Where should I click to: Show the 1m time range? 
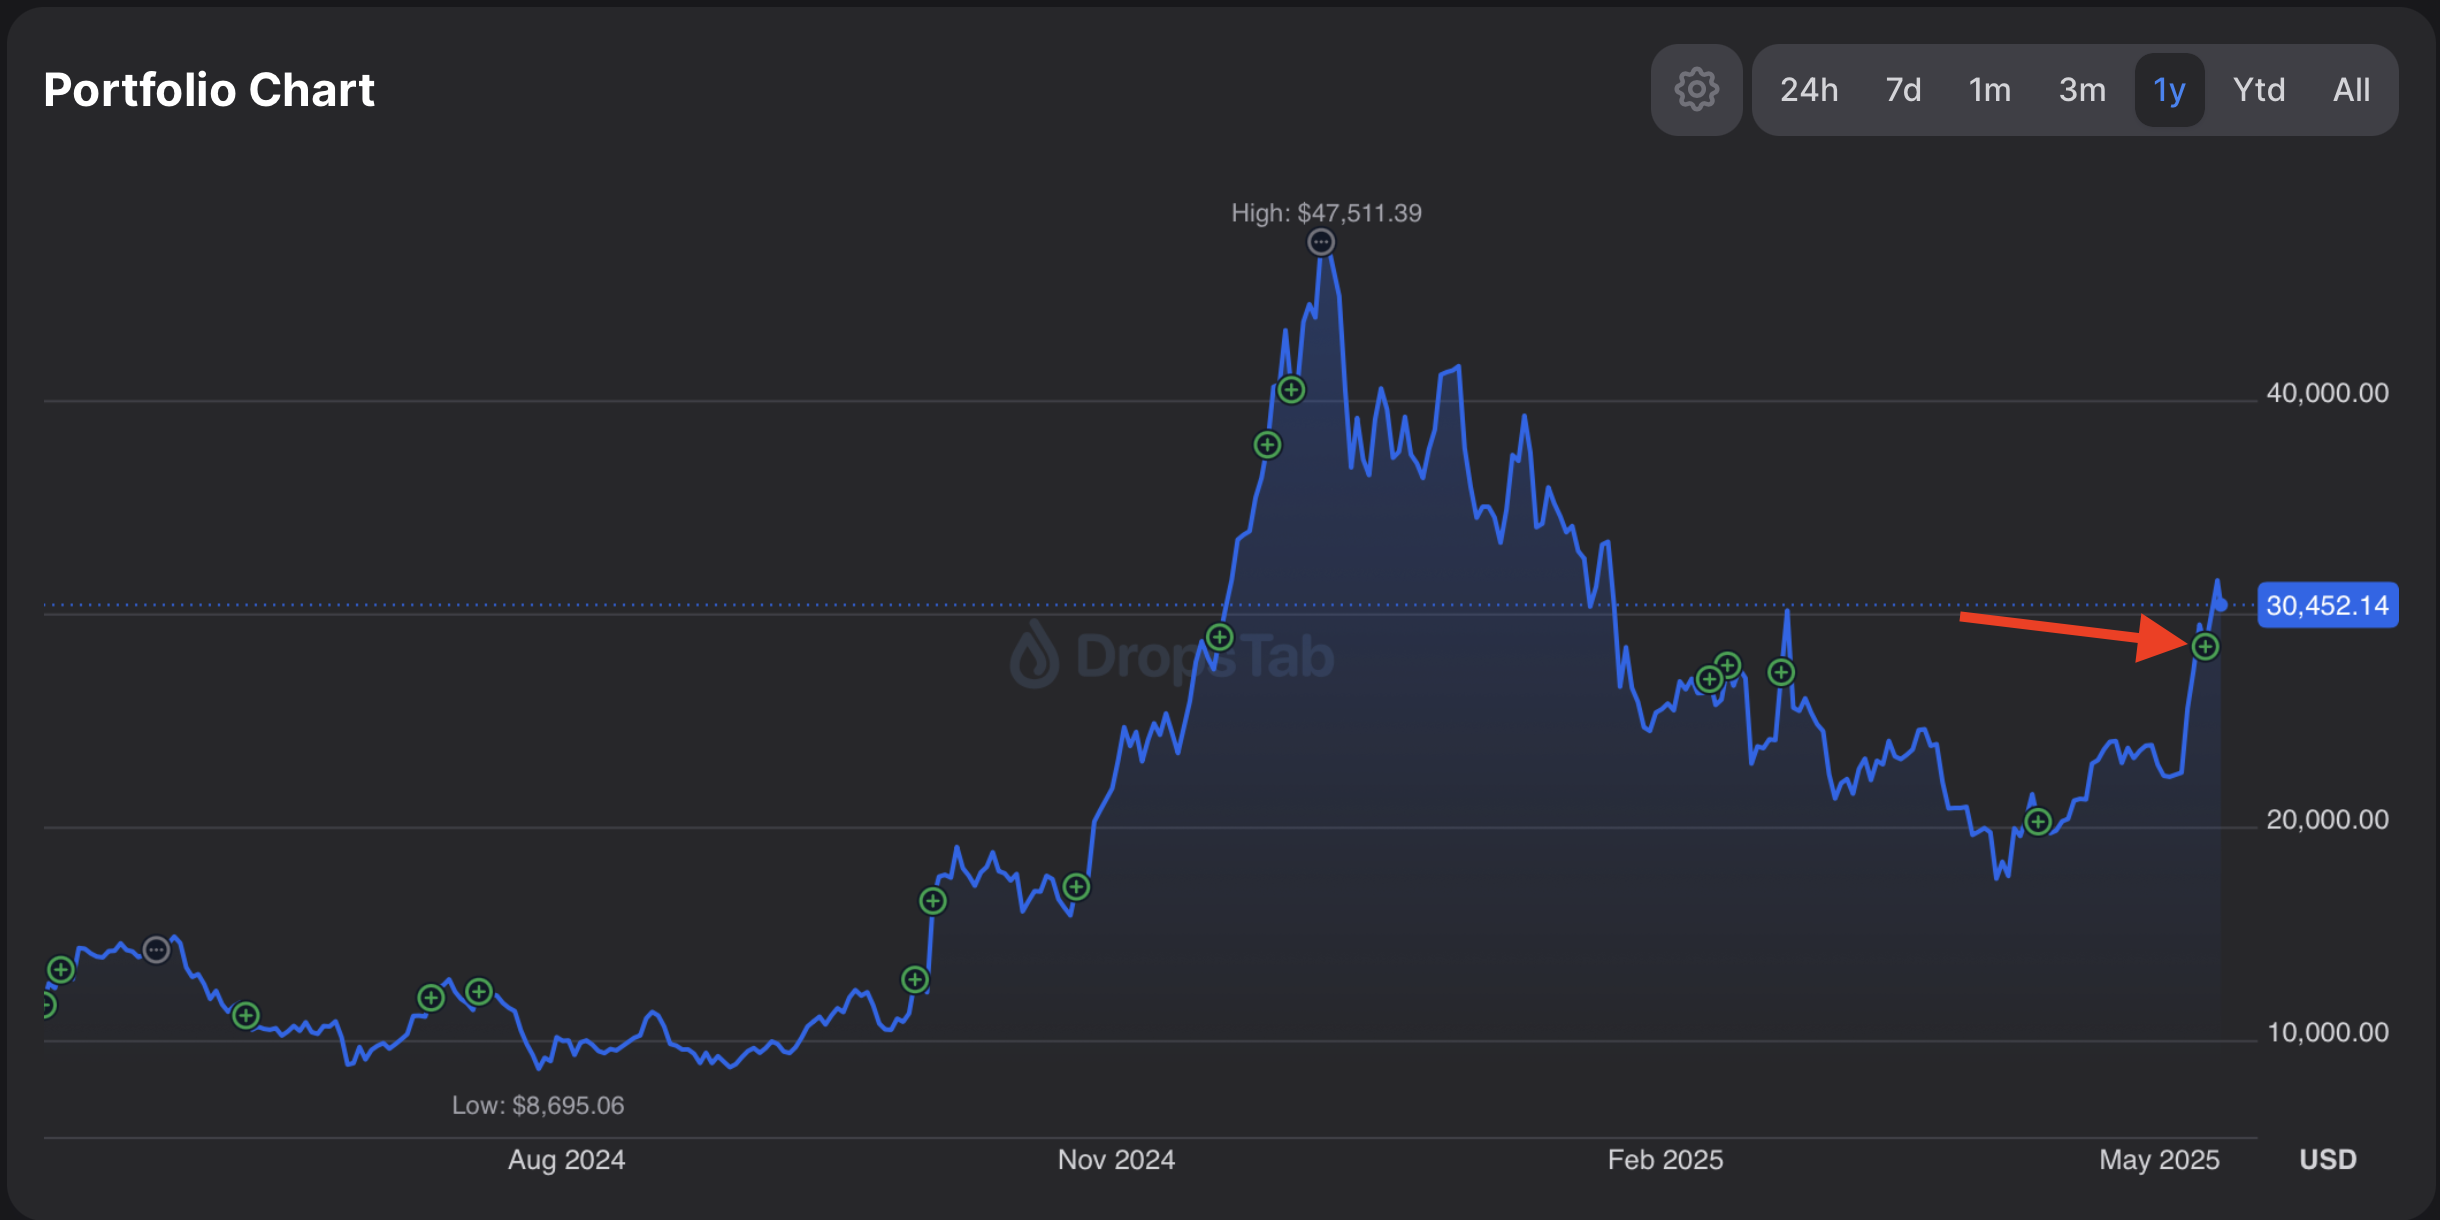(1989, 90)
